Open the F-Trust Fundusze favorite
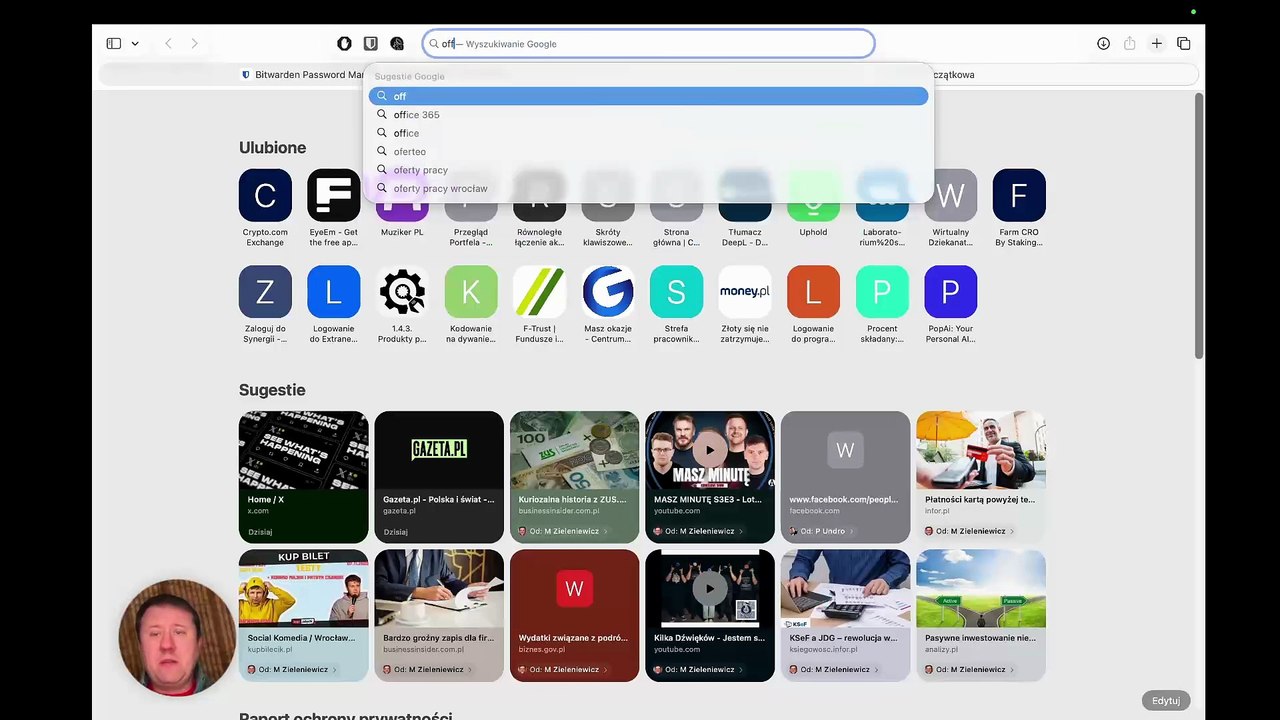 point(539,304)
